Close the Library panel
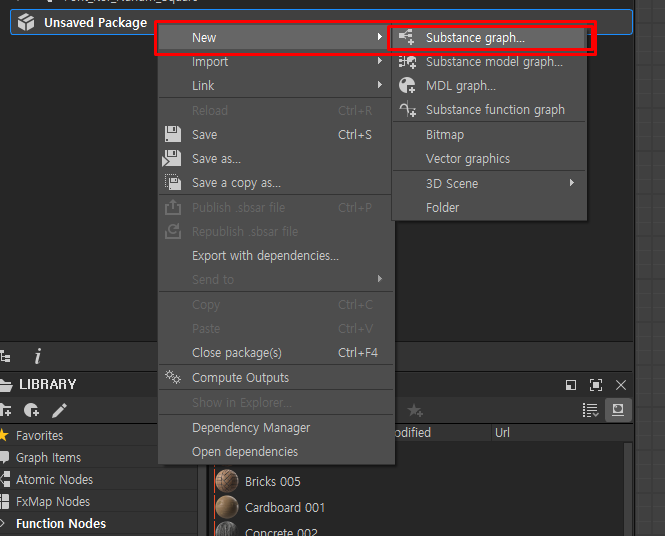The height and width of the screenshot is (536, 665). [621, 385]
